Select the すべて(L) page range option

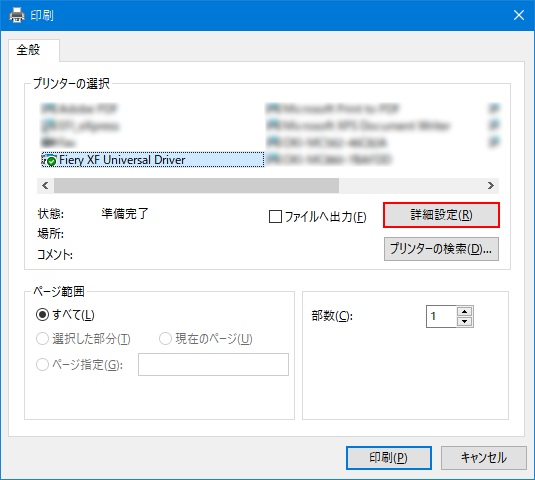(x=42, y=315)
